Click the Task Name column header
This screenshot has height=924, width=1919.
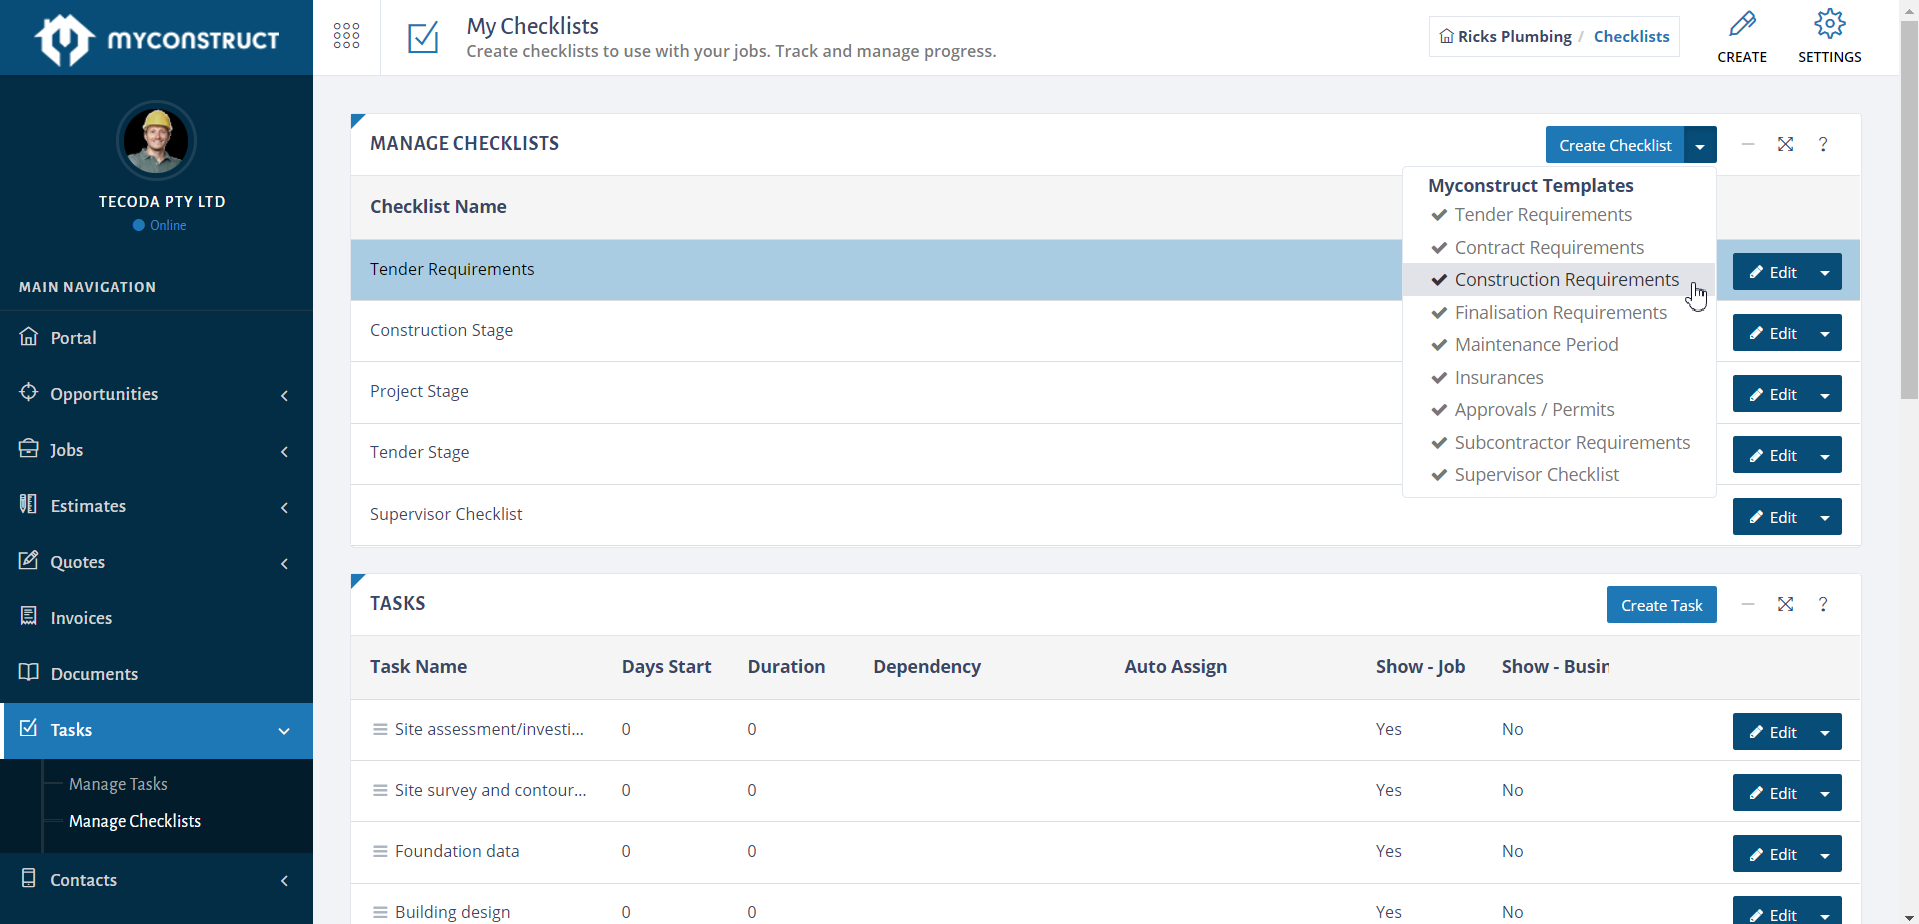click(418, 667)
